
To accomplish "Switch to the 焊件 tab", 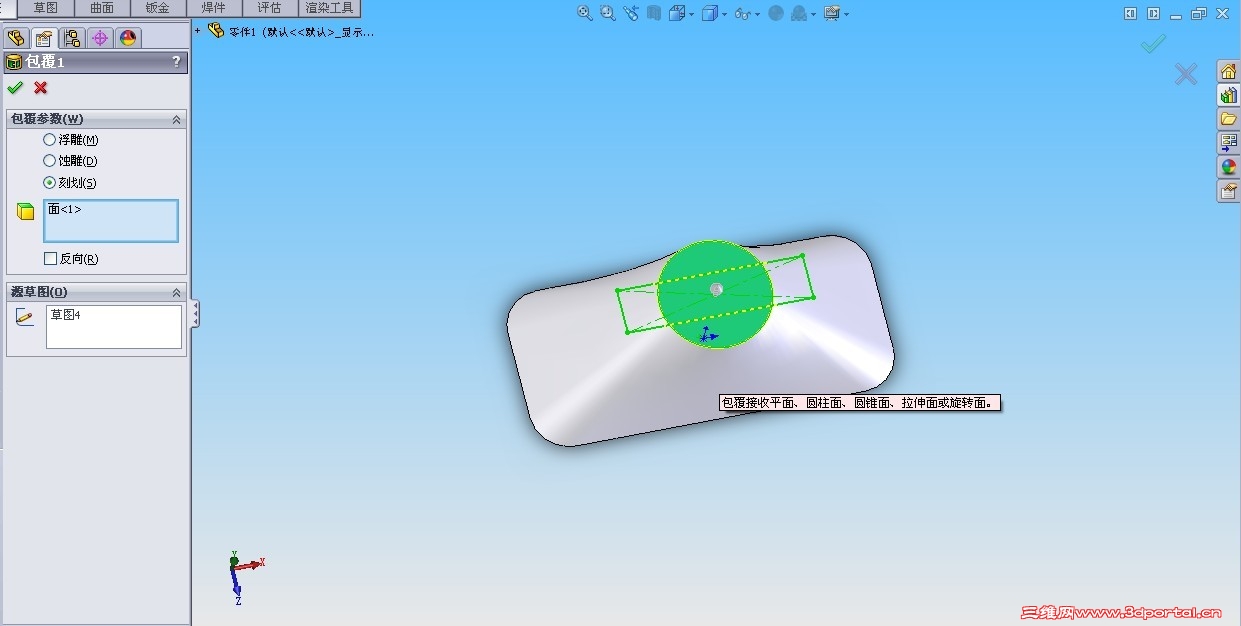I will coord(213,8).
